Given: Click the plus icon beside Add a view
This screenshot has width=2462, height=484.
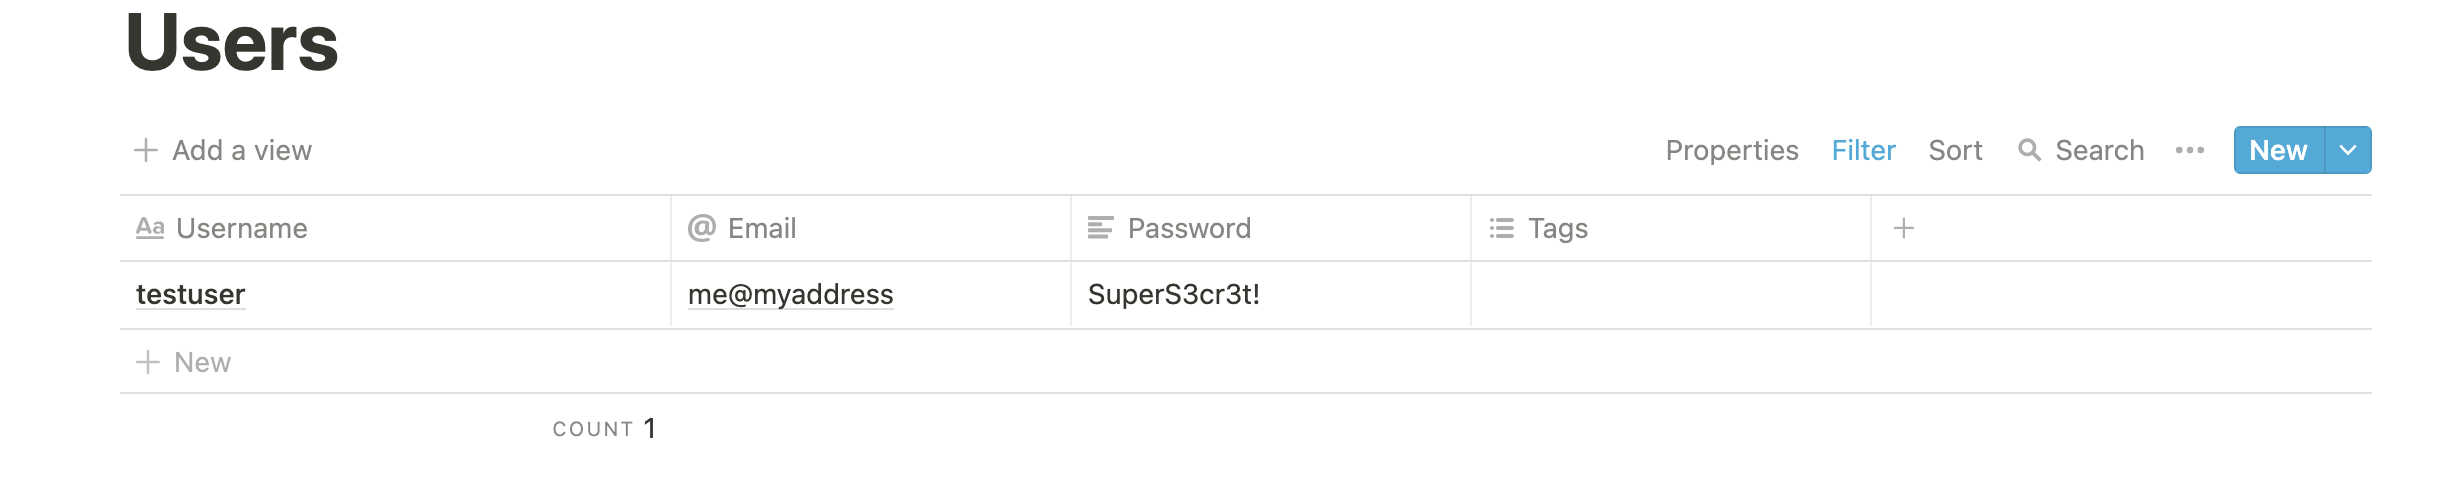Looking at the screenshot, I should [146, 150].
